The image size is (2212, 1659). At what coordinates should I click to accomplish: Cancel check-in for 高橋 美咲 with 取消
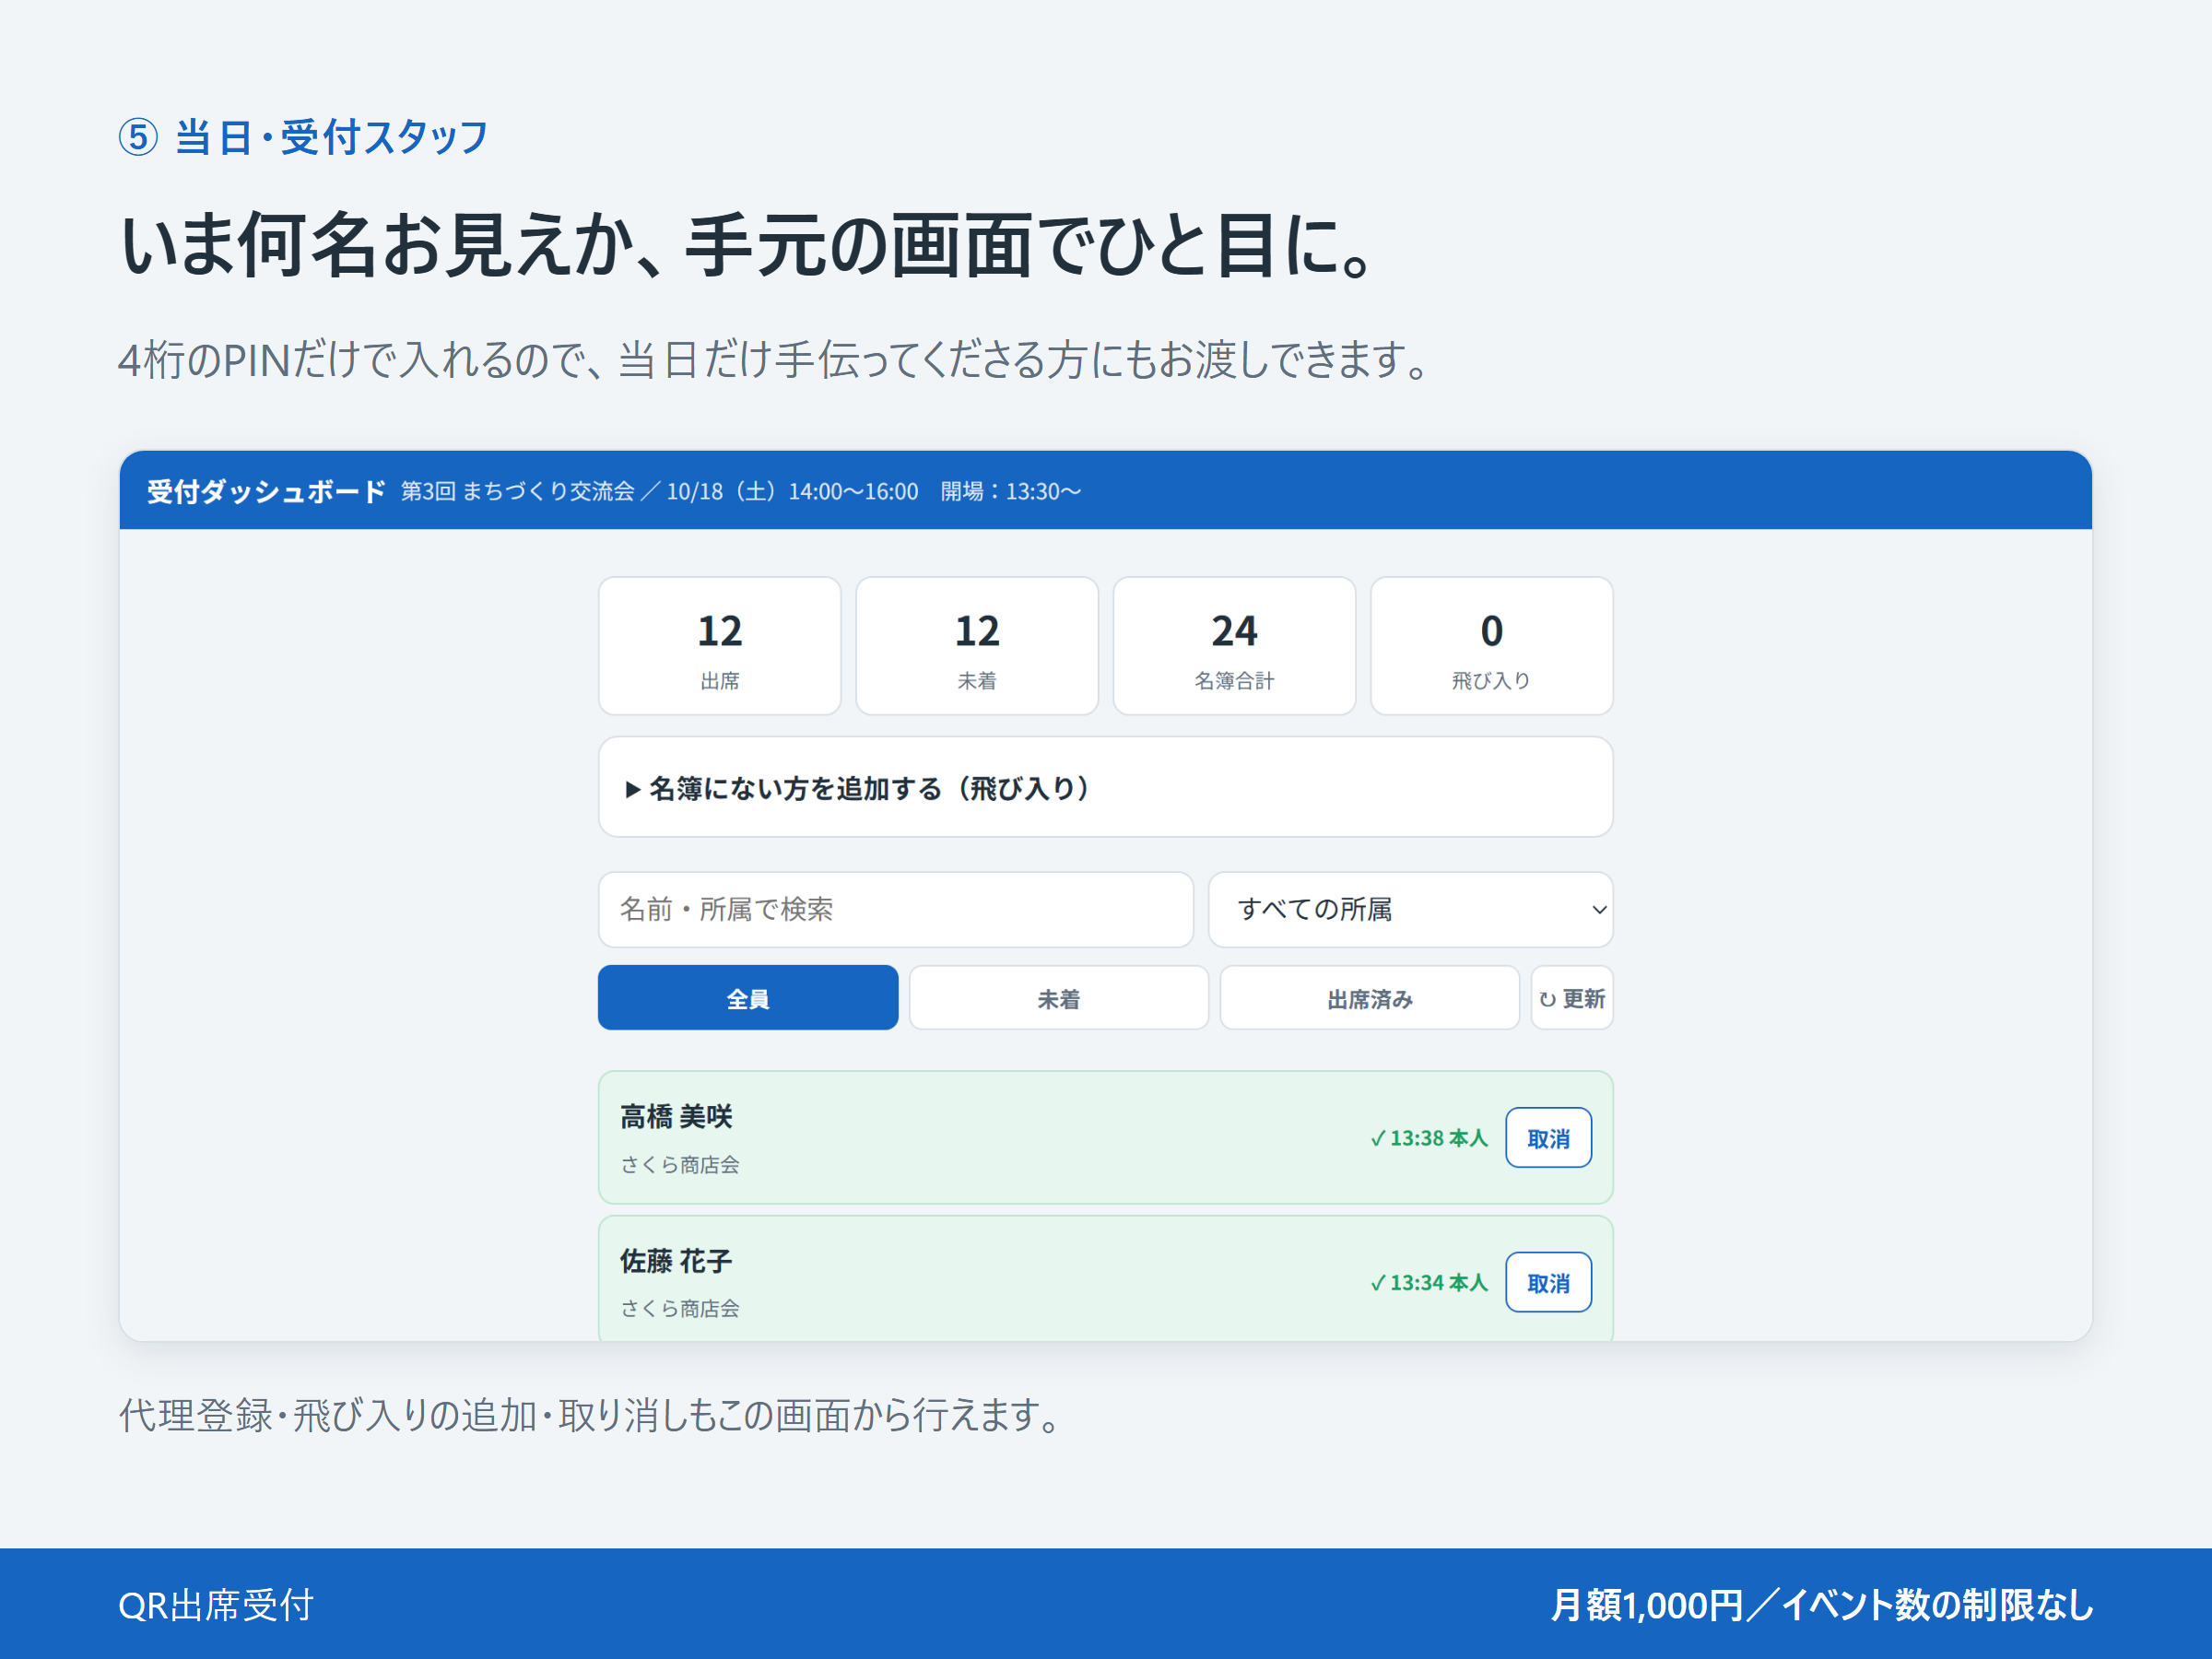(1548, 1138)
